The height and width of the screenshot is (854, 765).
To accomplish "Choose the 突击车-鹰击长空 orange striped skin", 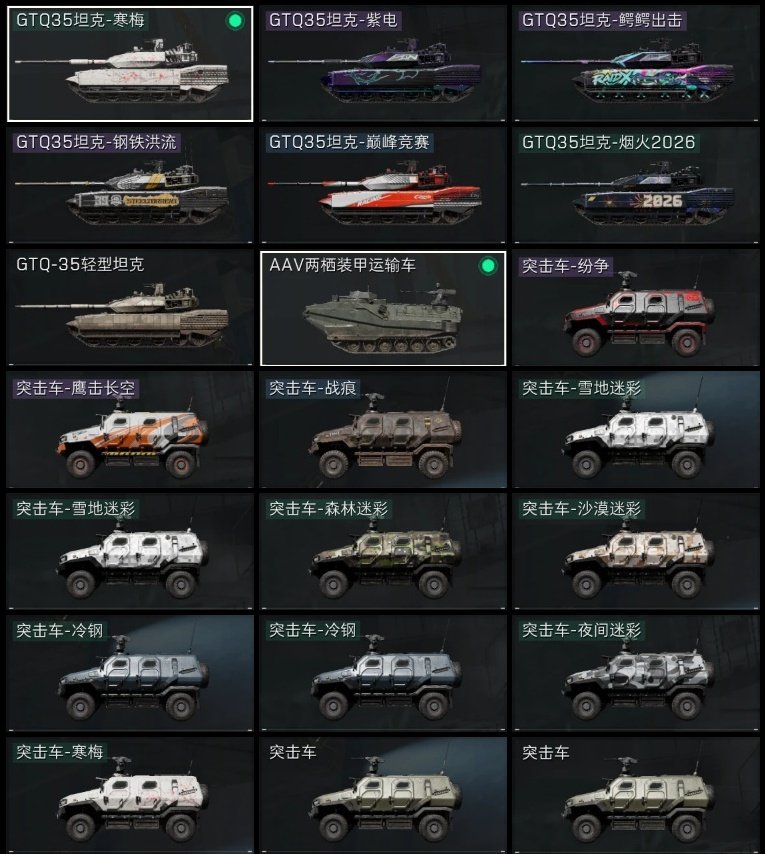I will coord(130,430).
